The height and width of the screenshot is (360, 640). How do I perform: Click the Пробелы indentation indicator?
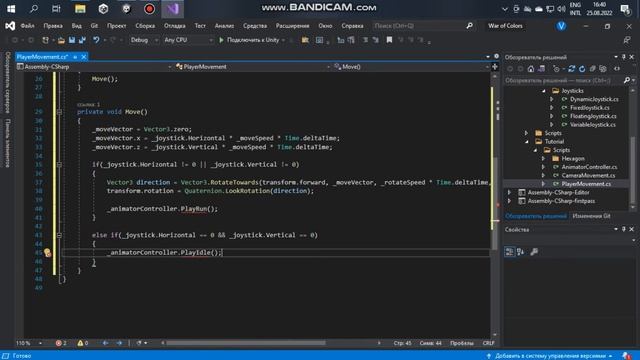tap(462, 343)
